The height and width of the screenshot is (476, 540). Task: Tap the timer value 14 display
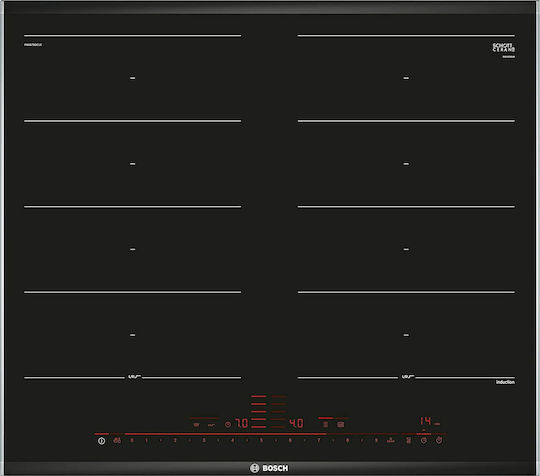point(426,421)
